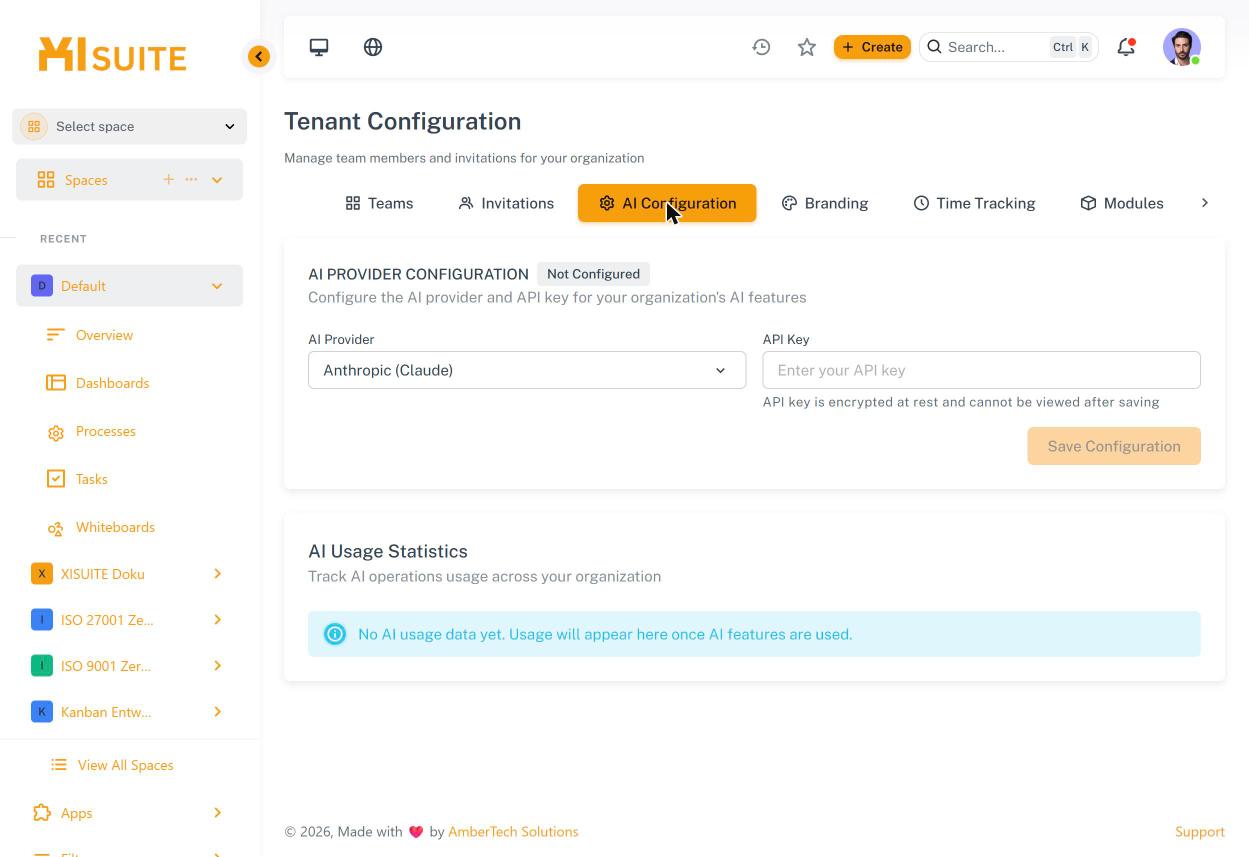
Task: Open Whiteboards in the sidebar
Action: (x=115, y=527)
